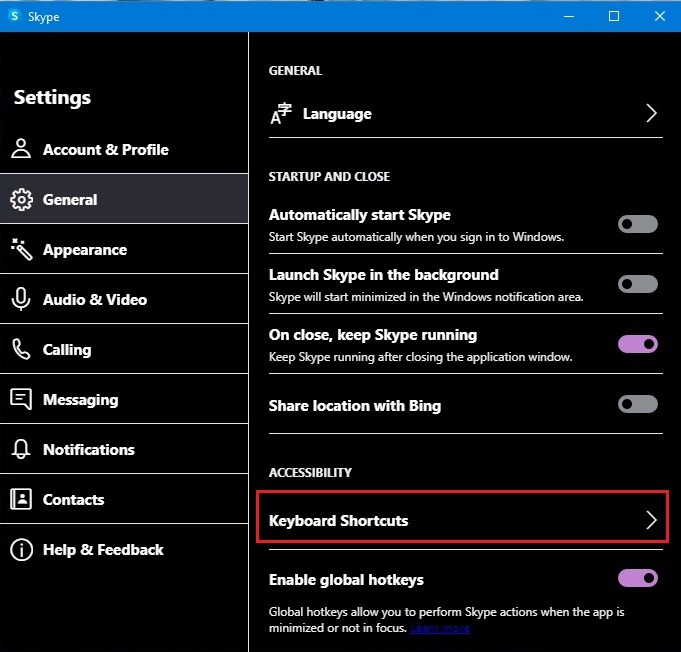
Task: Minimize the Skype window
Action: (x=569, y=17)
